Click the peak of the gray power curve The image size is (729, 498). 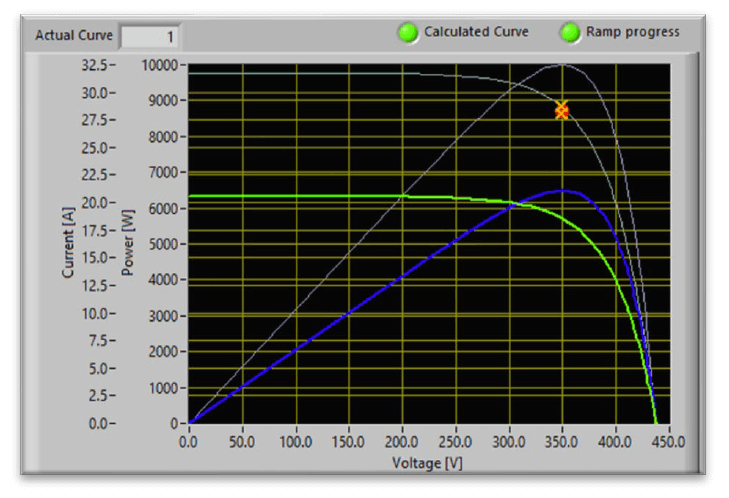click(x=562, y=65)
